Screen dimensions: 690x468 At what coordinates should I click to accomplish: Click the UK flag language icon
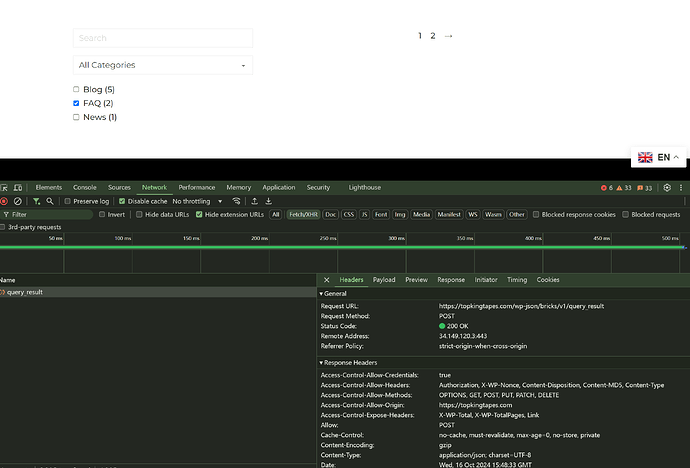coord(645,157)
